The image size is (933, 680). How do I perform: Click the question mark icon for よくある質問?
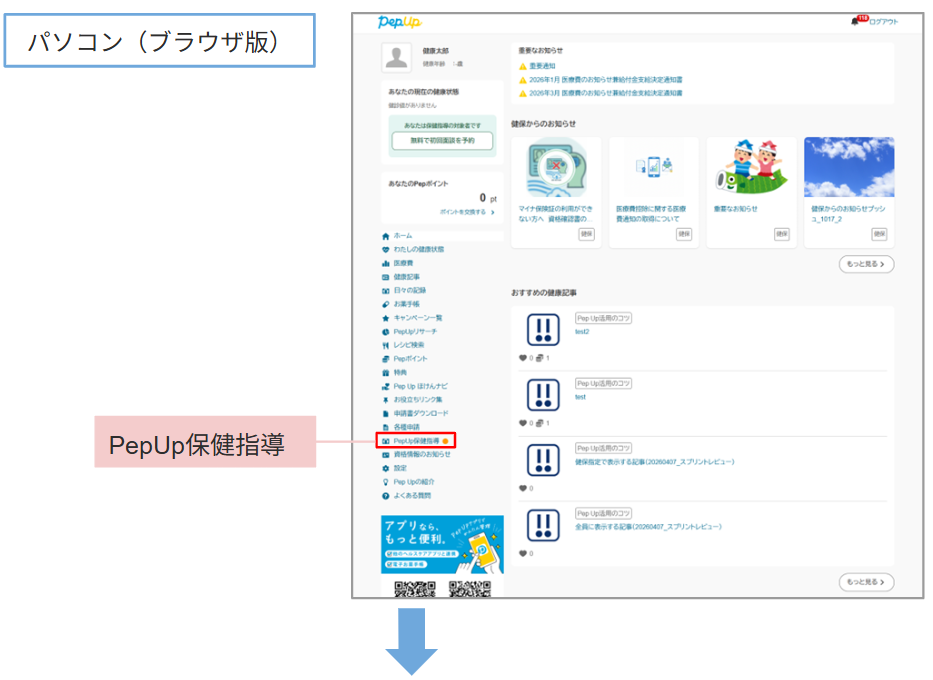coord(386,496)
